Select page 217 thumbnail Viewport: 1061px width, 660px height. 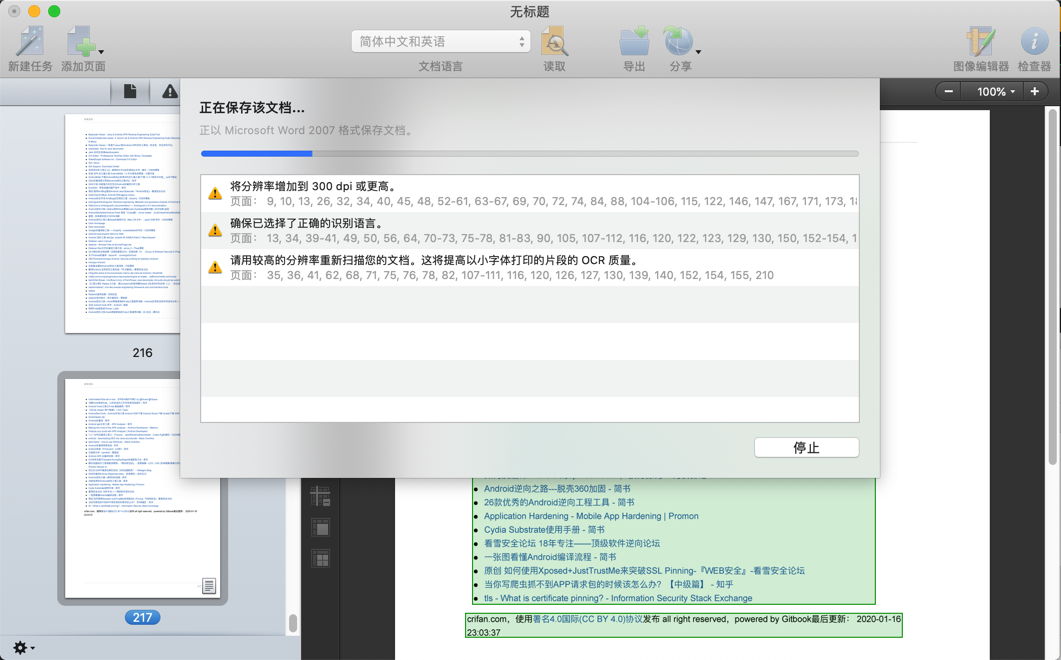[143, 487]
